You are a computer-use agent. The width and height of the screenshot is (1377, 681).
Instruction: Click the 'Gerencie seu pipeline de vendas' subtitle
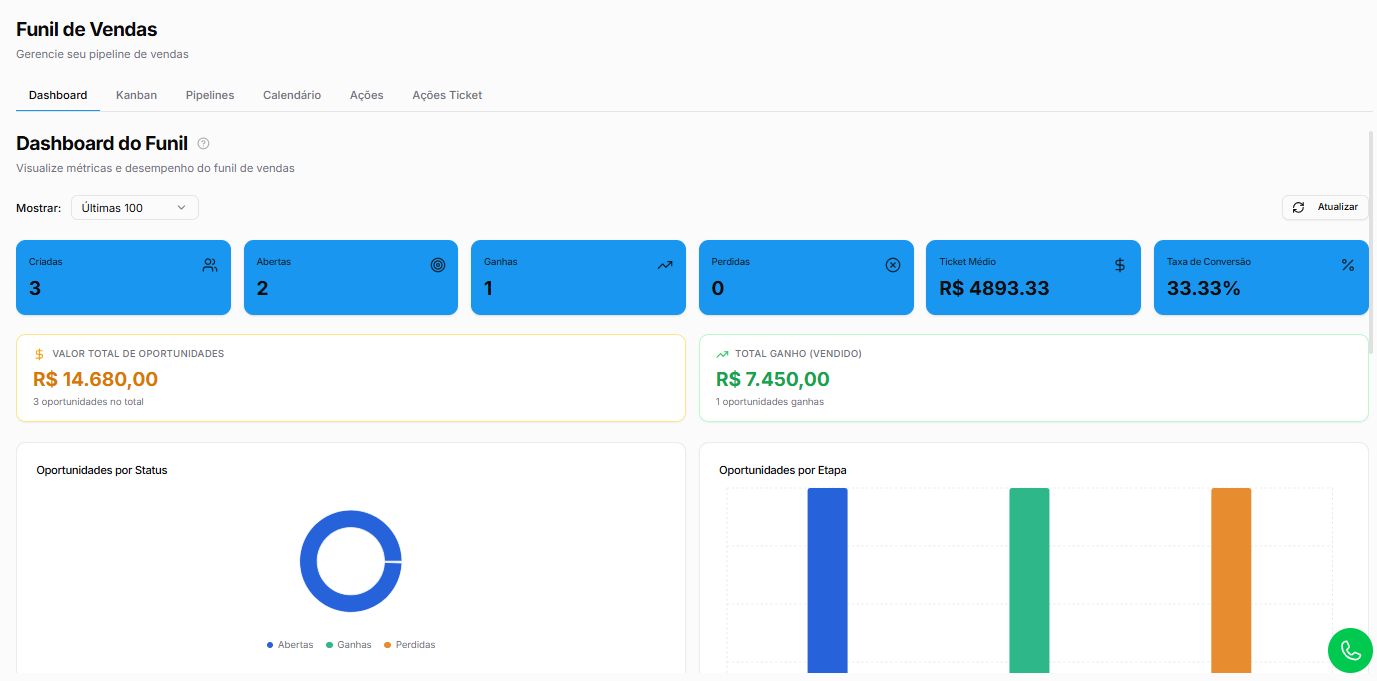tap(102, 54)
